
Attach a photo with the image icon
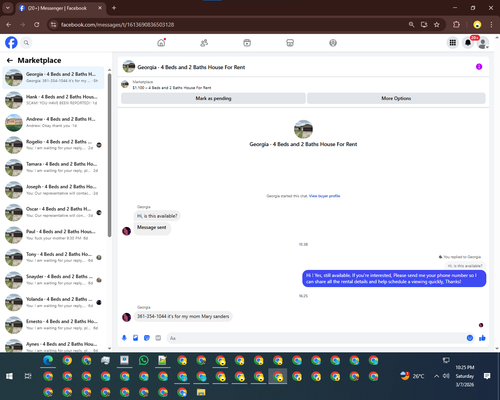135,338
